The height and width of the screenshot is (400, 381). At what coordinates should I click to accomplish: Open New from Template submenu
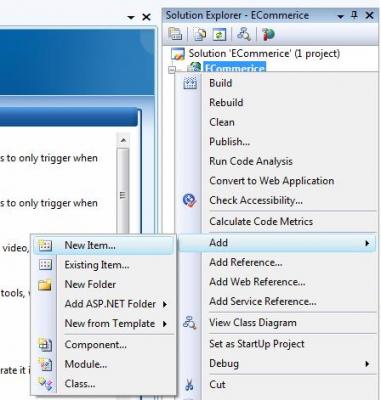[x=103, y=324]
